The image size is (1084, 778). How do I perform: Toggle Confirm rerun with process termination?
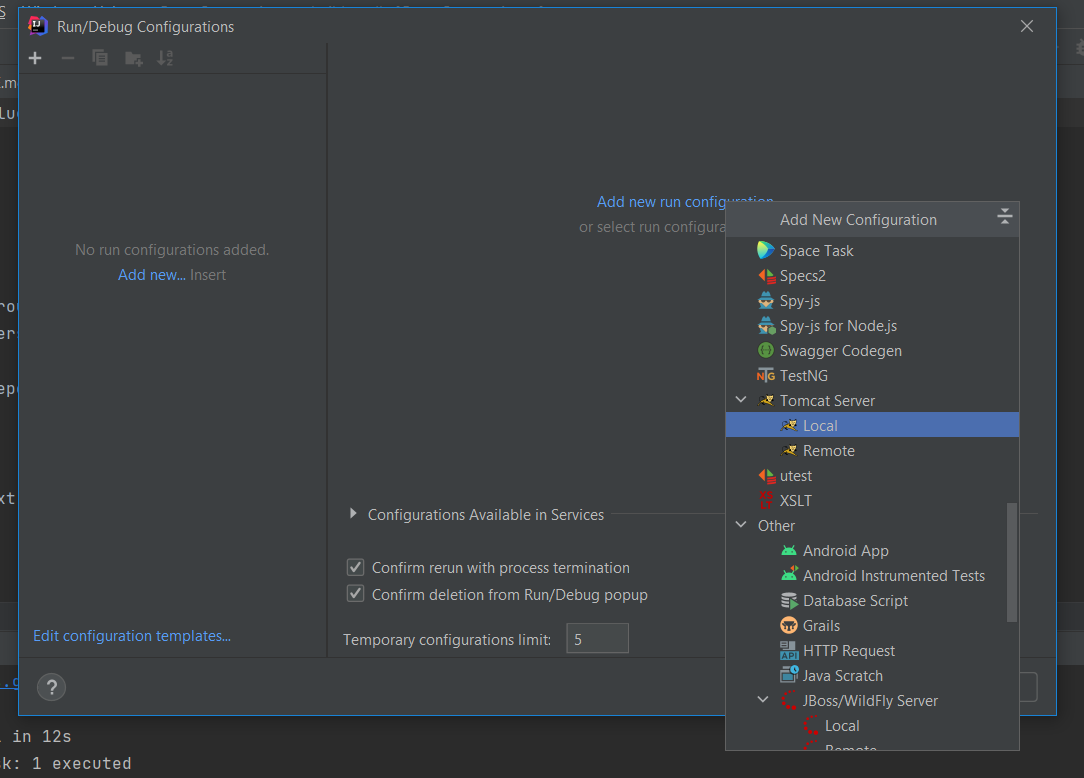355,568
